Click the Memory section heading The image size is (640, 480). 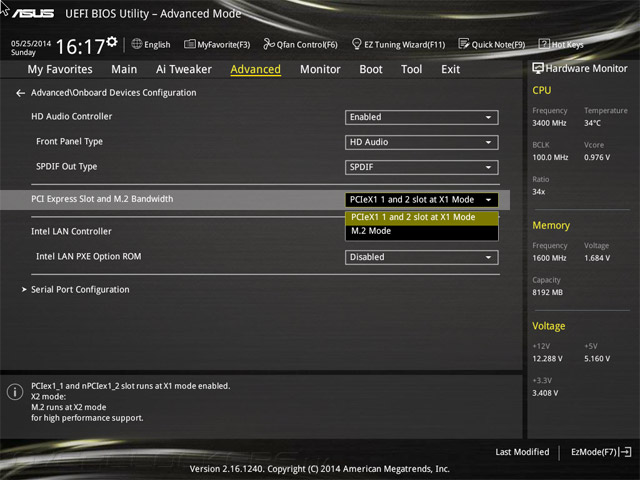tap(551, 225)
